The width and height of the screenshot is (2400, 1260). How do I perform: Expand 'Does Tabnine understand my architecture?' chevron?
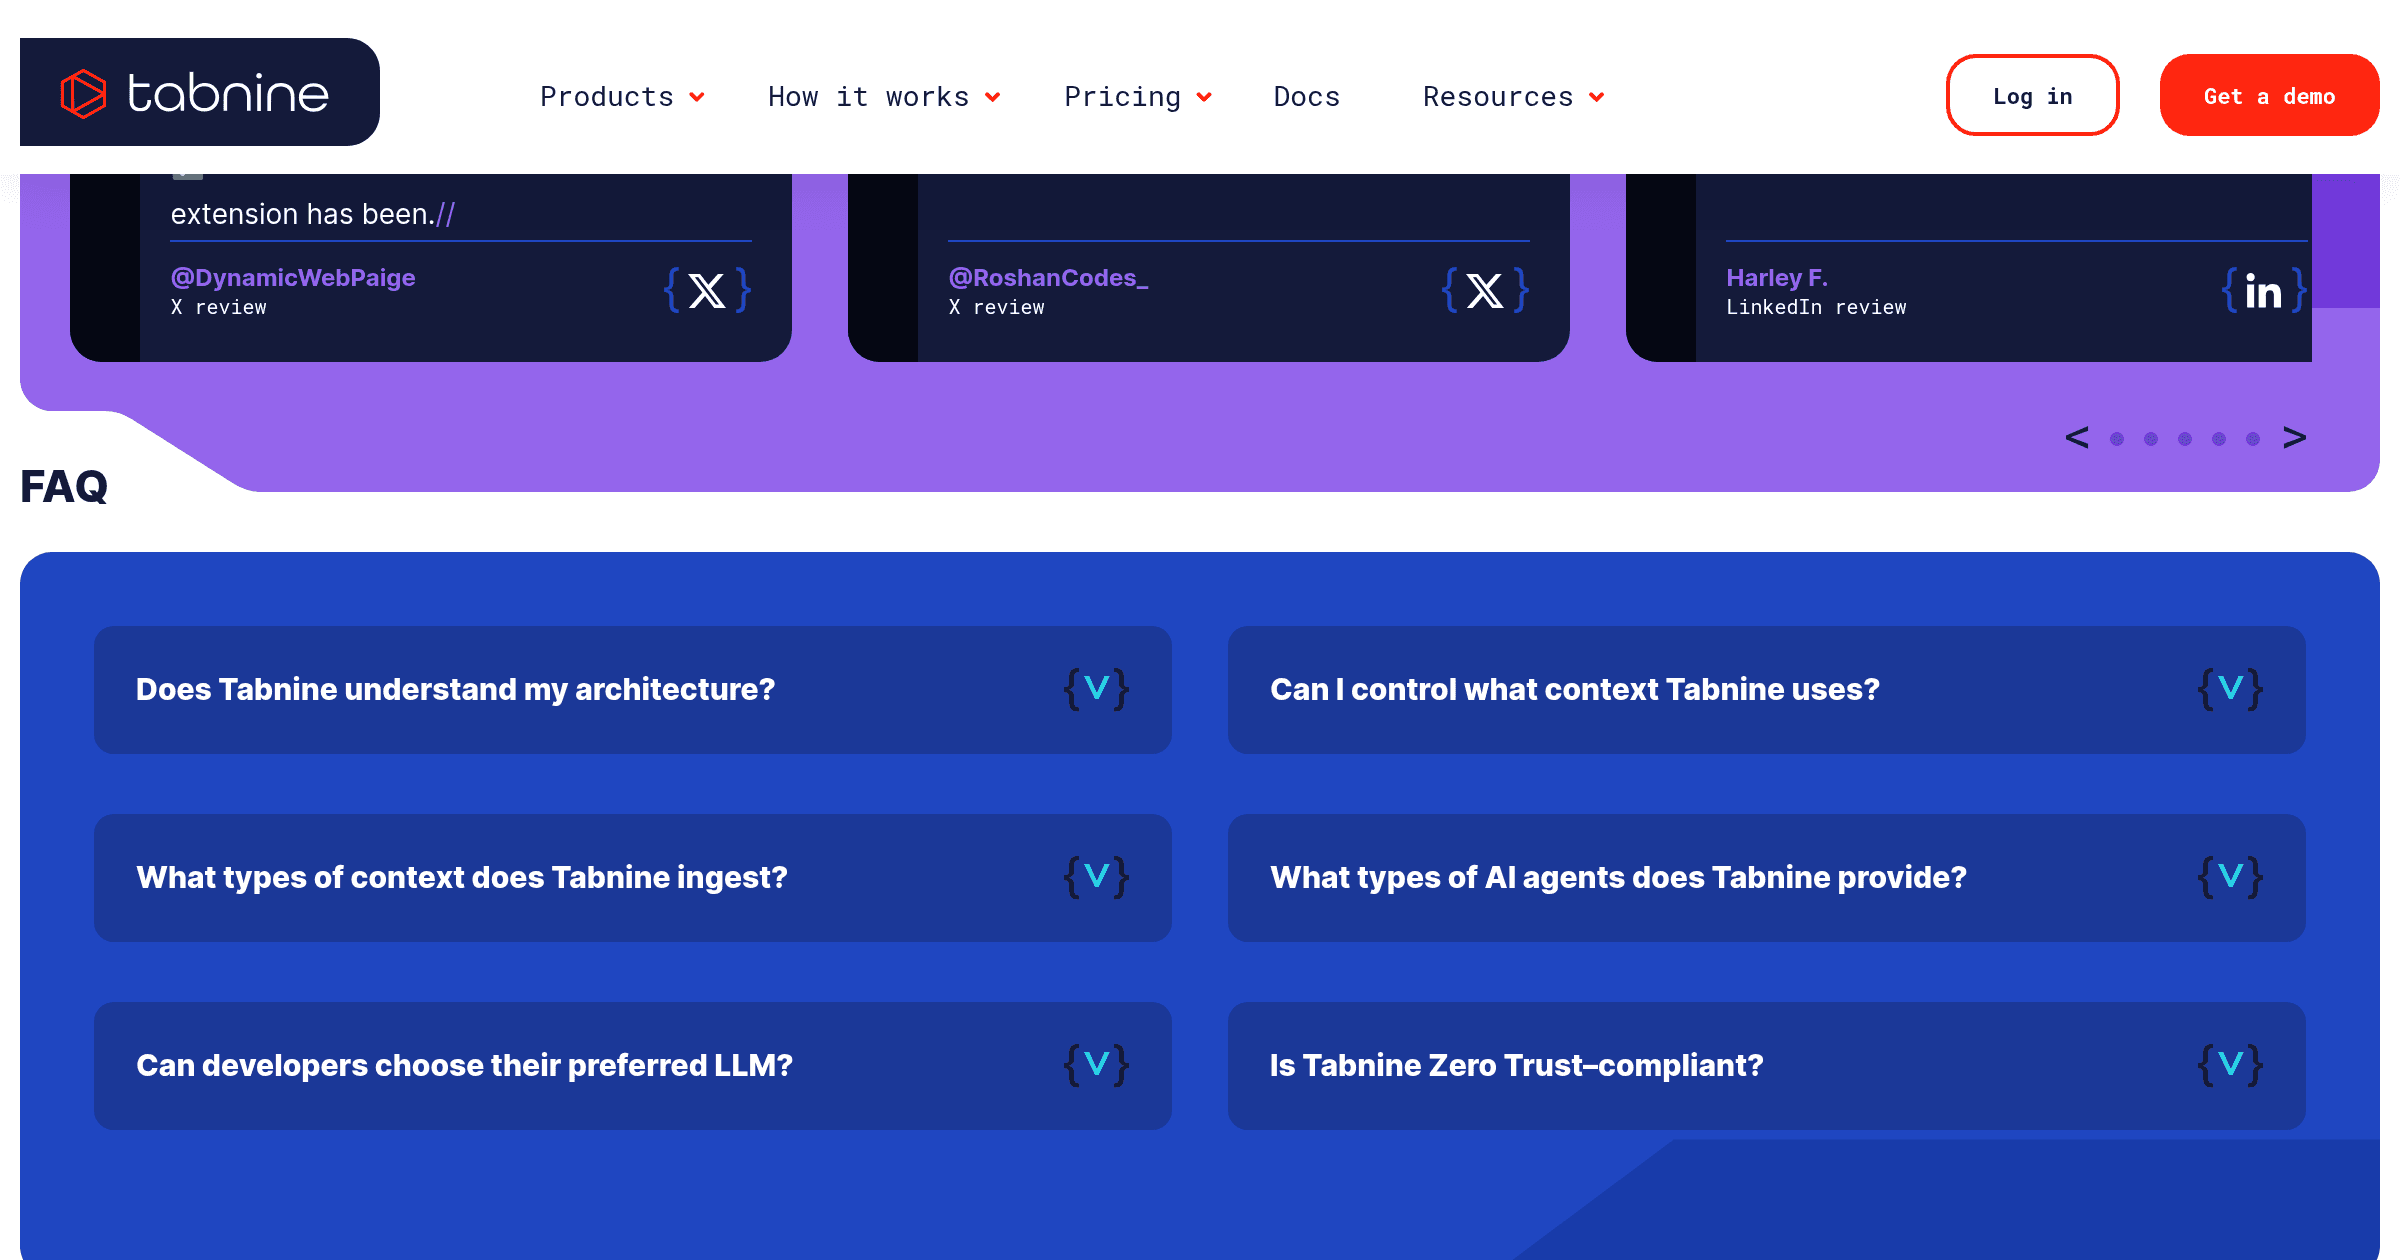pyautogui.click(x=1097, y=689)
